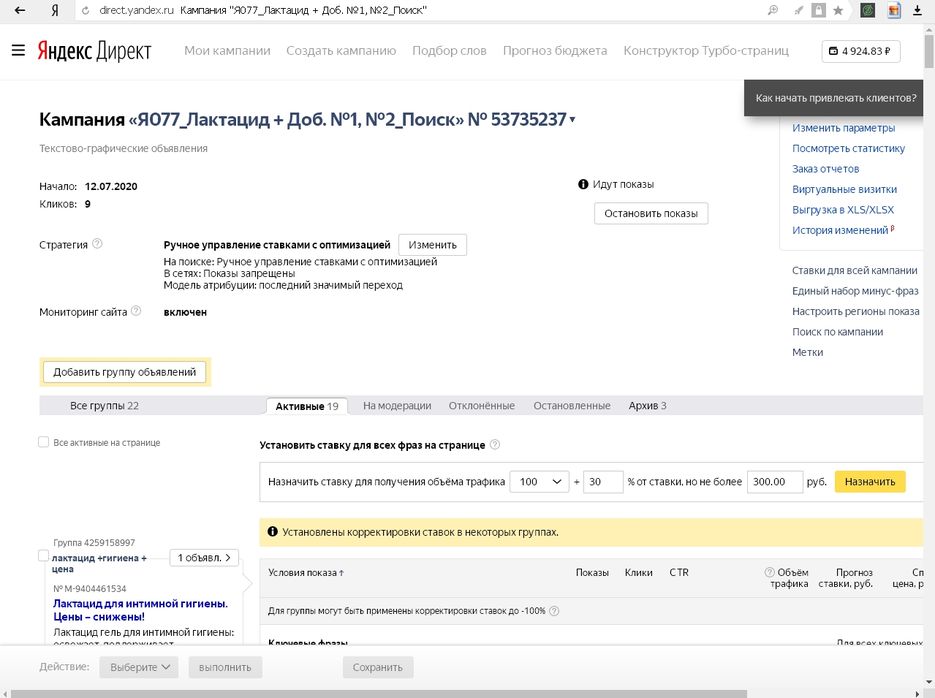The width and height of the screenshot is (935, 698).
Task: Click the Сохранить button
Action: pos(377,668)
